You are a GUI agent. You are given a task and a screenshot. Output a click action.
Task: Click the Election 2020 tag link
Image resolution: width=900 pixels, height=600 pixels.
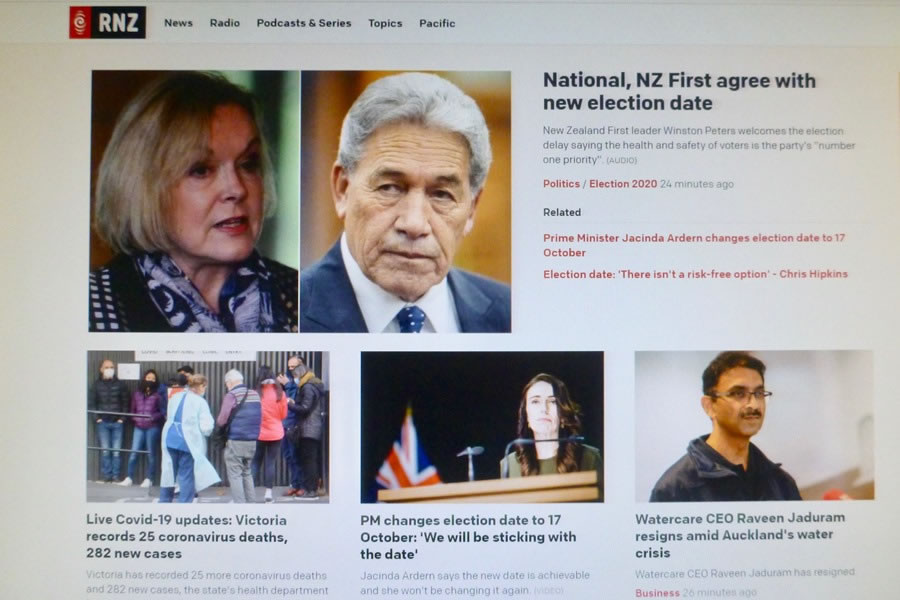click(x=623, y=184)
